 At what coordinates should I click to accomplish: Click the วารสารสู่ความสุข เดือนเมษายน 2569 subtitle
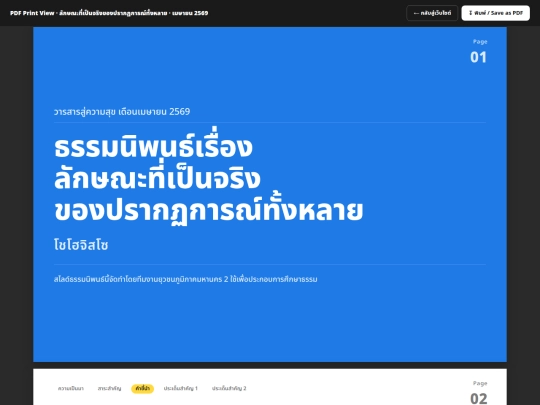[122, 112]
